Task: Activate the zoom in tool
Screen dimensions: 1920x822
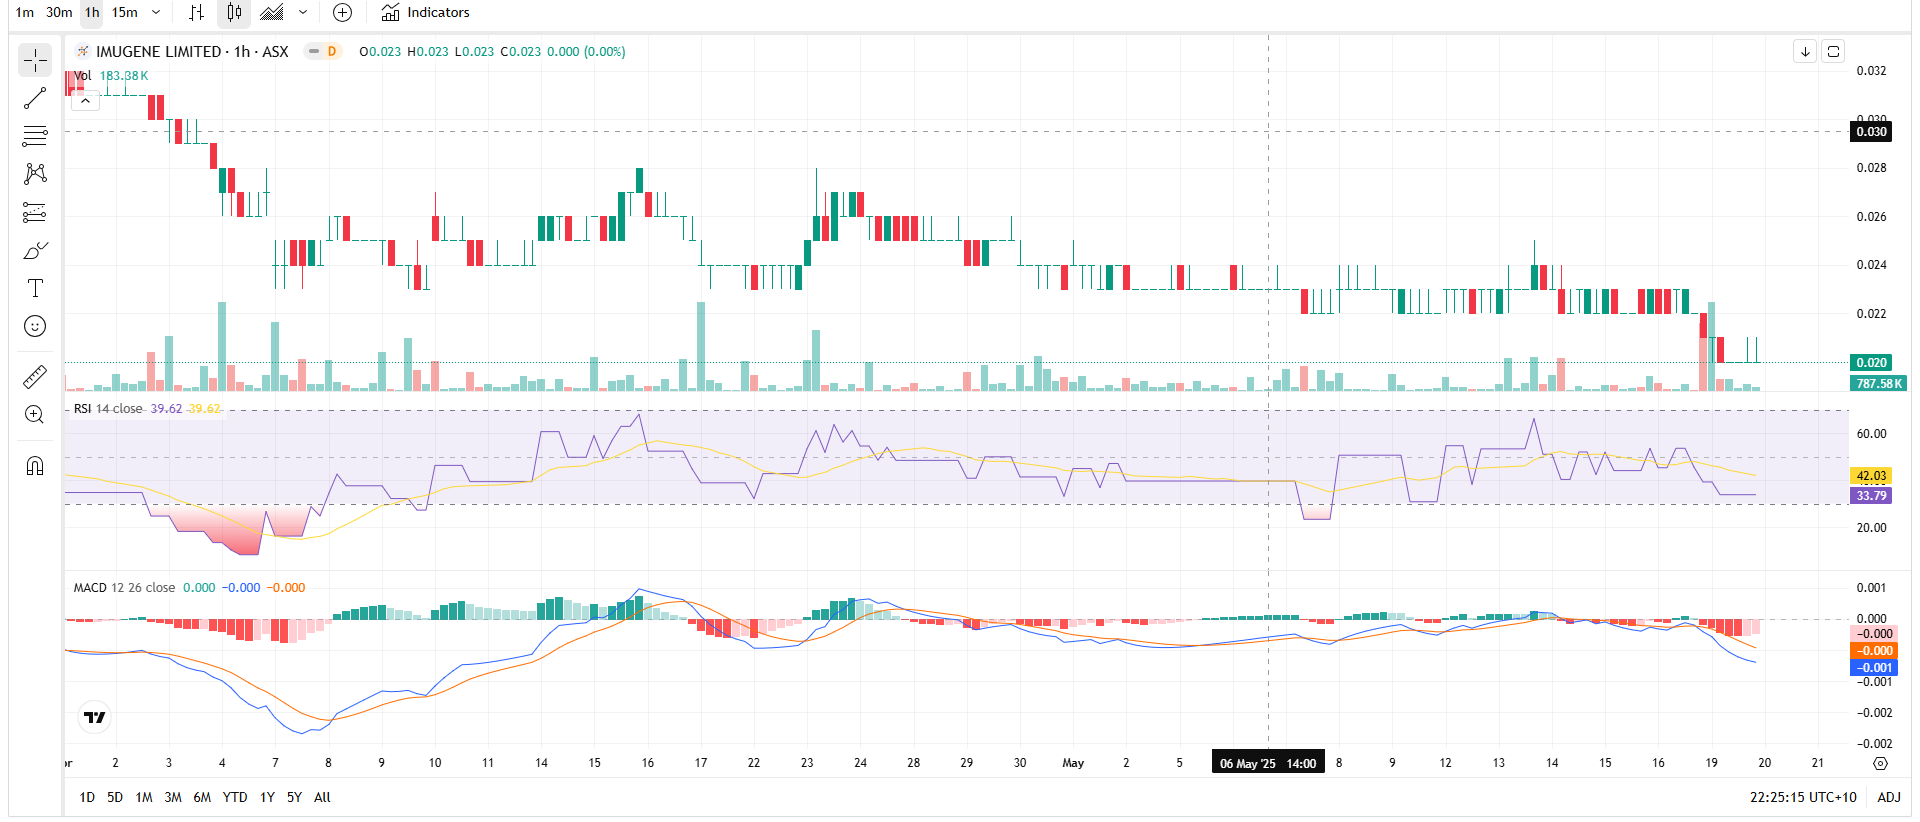Action: pos(35,414)
